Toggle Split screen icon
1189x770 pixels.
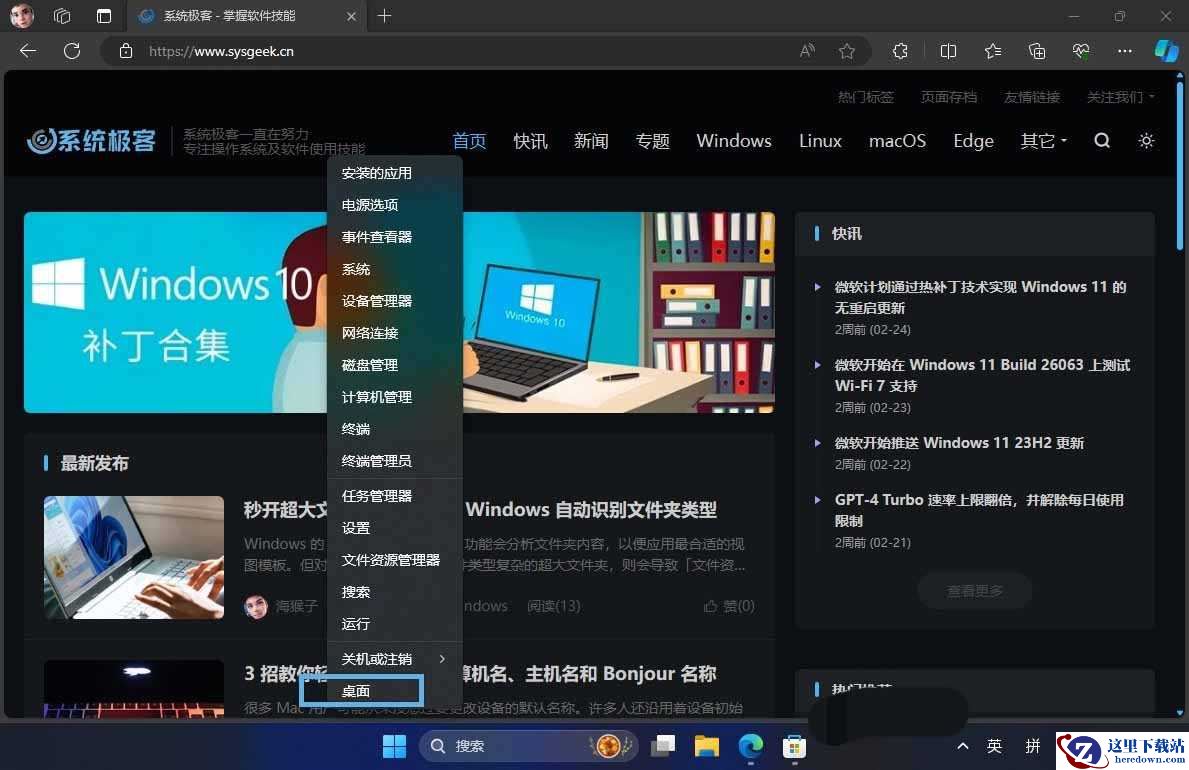click(x=948, y=51)
